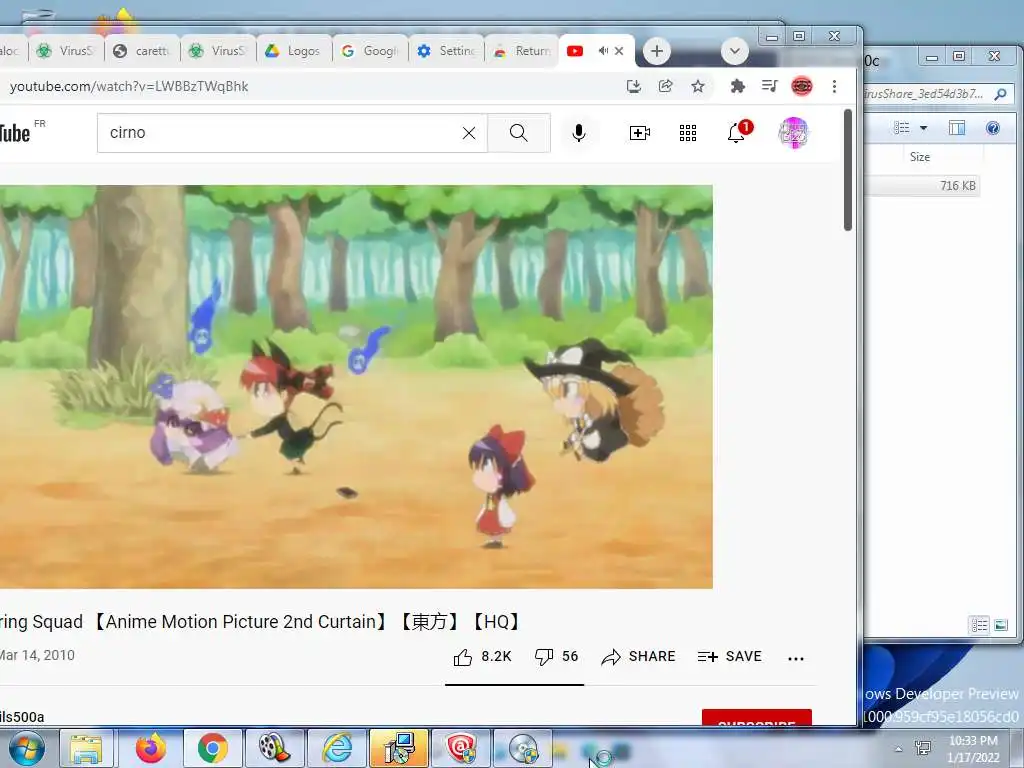Open the YouTube account avatar menu

click(x=793, y=133)
